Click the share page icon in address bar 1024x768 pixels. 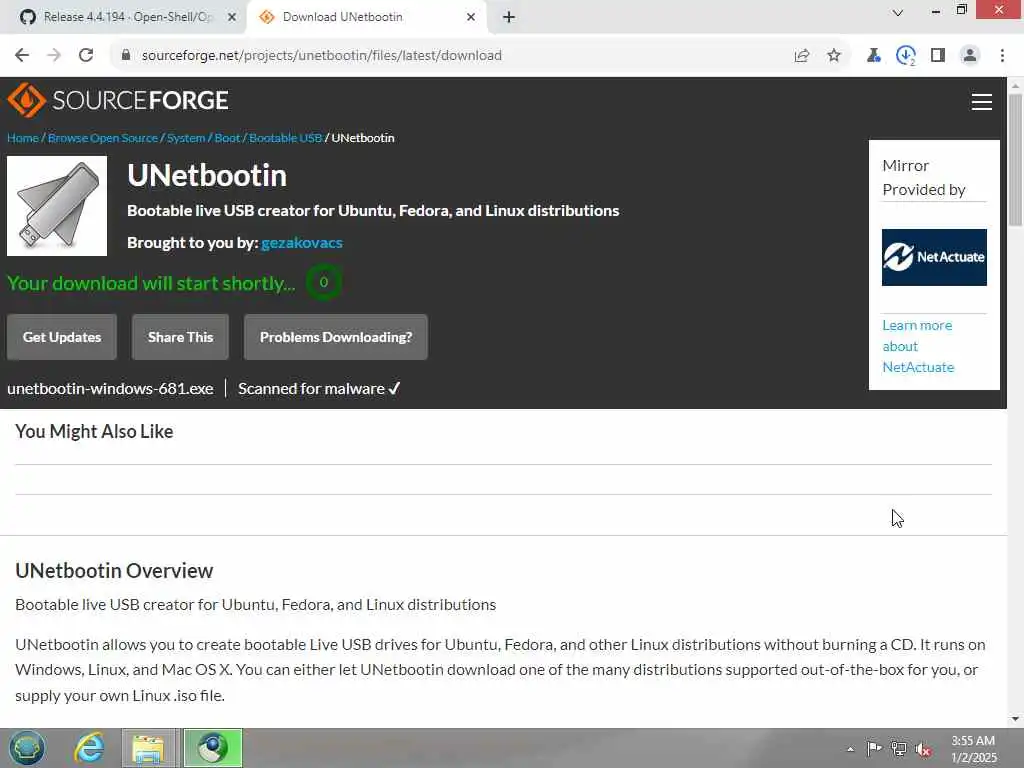coord(802,56)
